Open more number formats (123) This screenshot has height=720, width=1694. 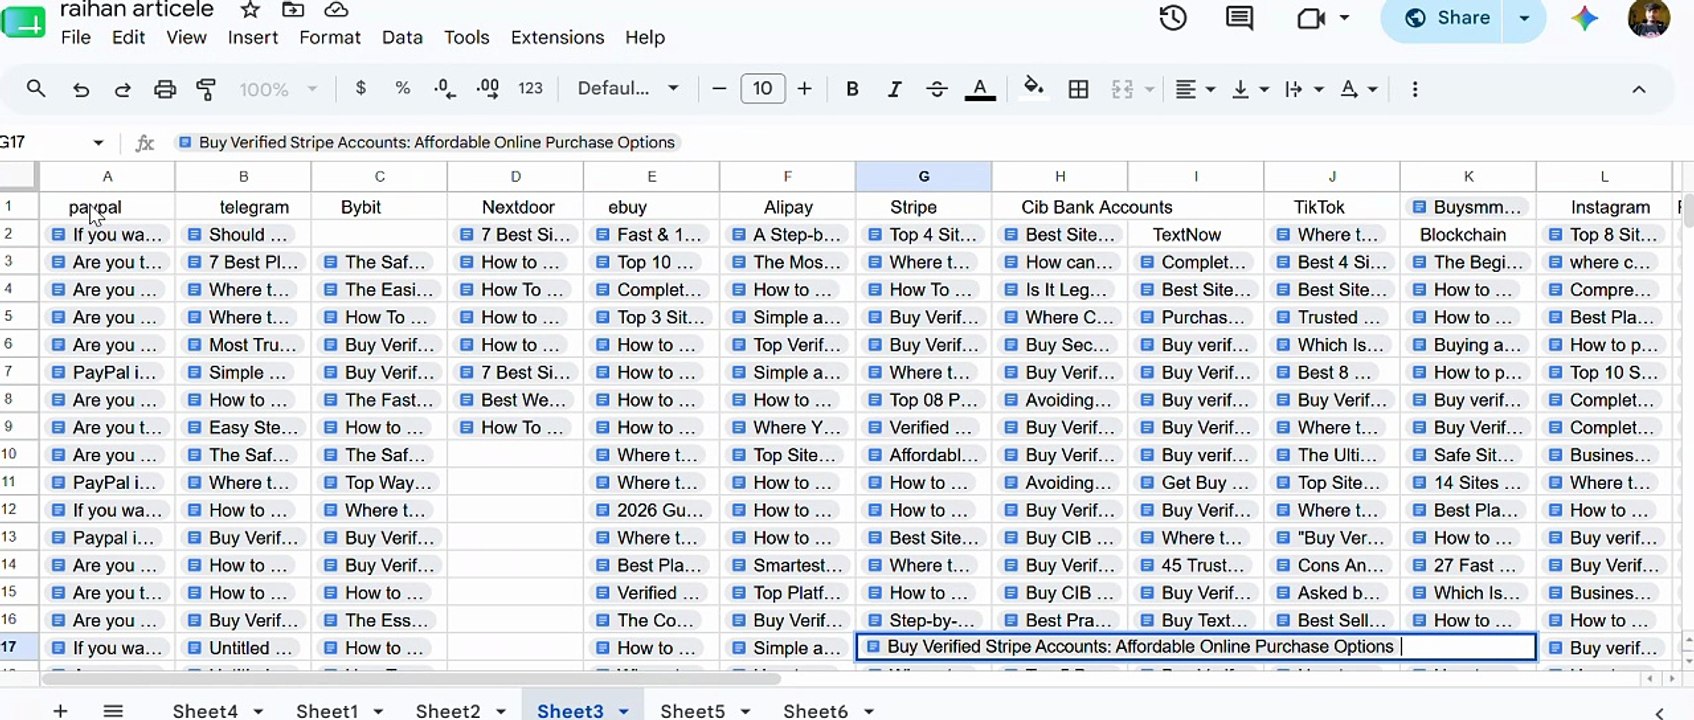point(530,88)
